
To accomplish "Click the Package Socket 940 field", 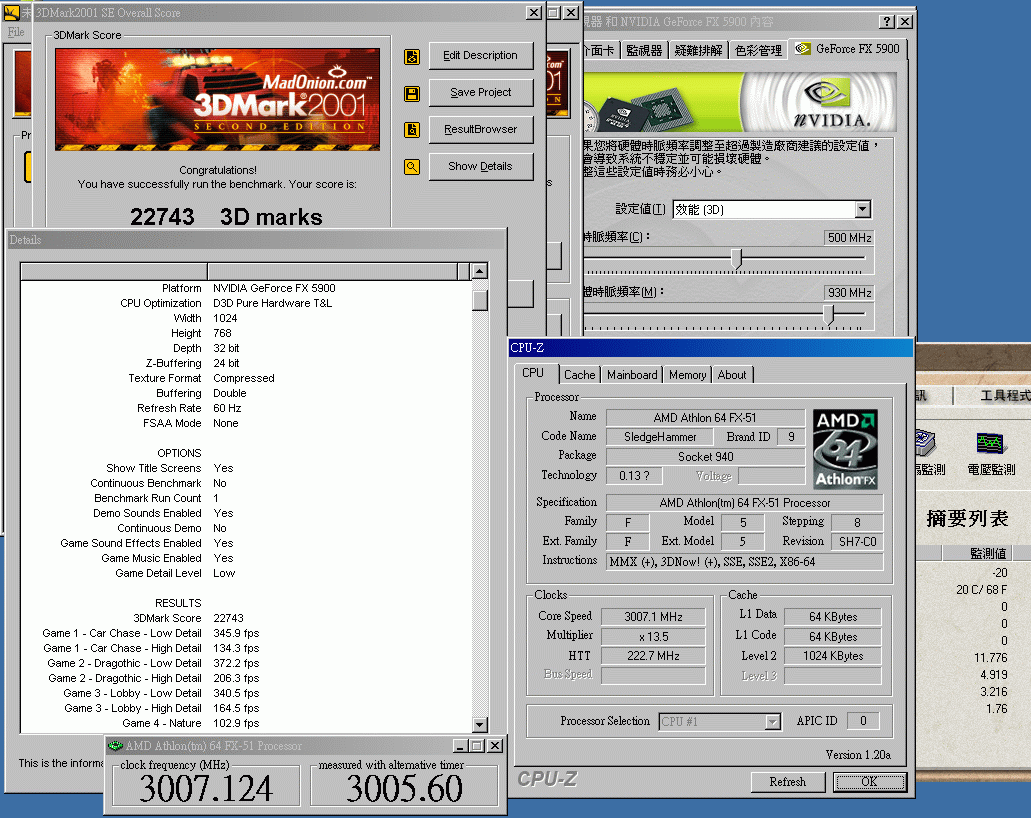I will 705,456.
